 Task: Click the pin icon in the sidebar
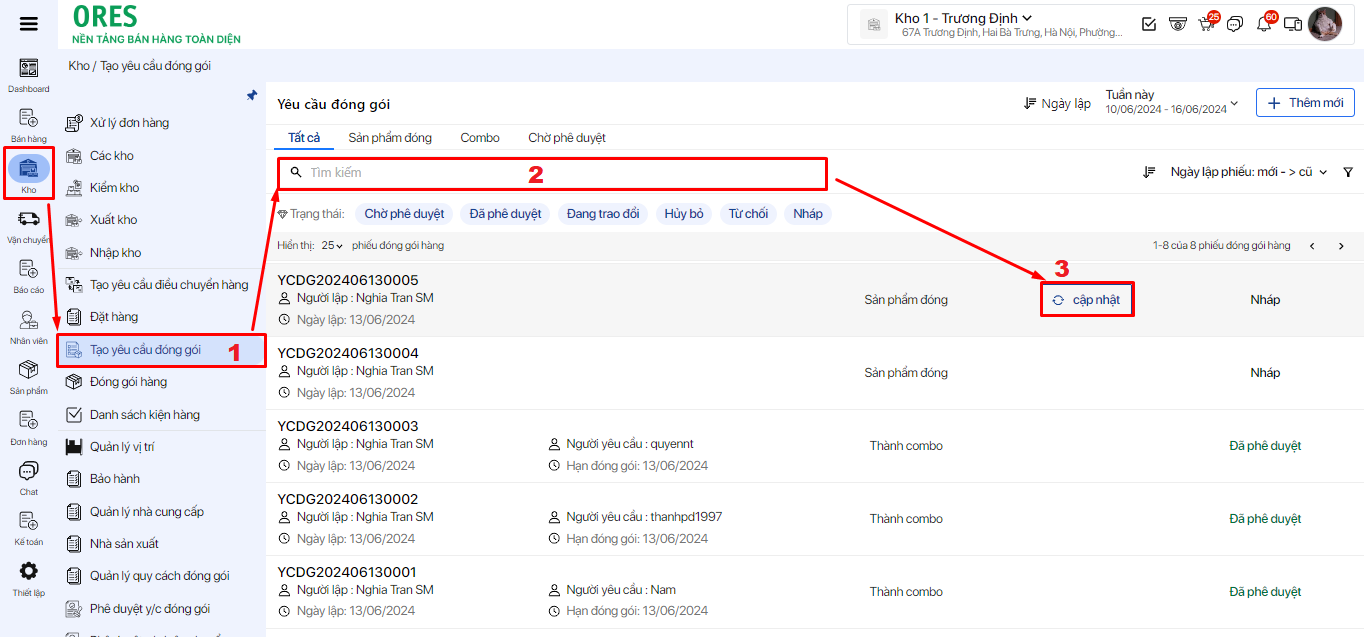[252, 96]
